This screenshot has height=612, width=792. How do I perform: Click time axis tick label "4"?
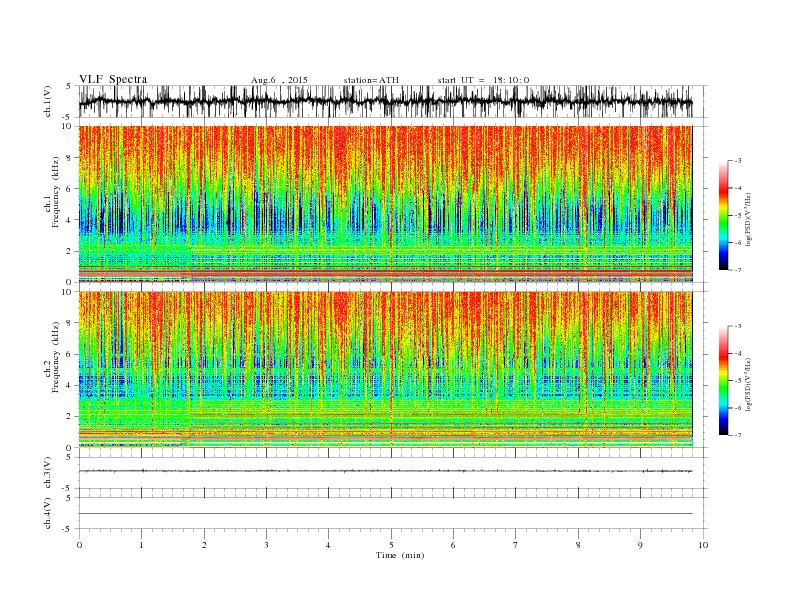[x=328, y=545]
